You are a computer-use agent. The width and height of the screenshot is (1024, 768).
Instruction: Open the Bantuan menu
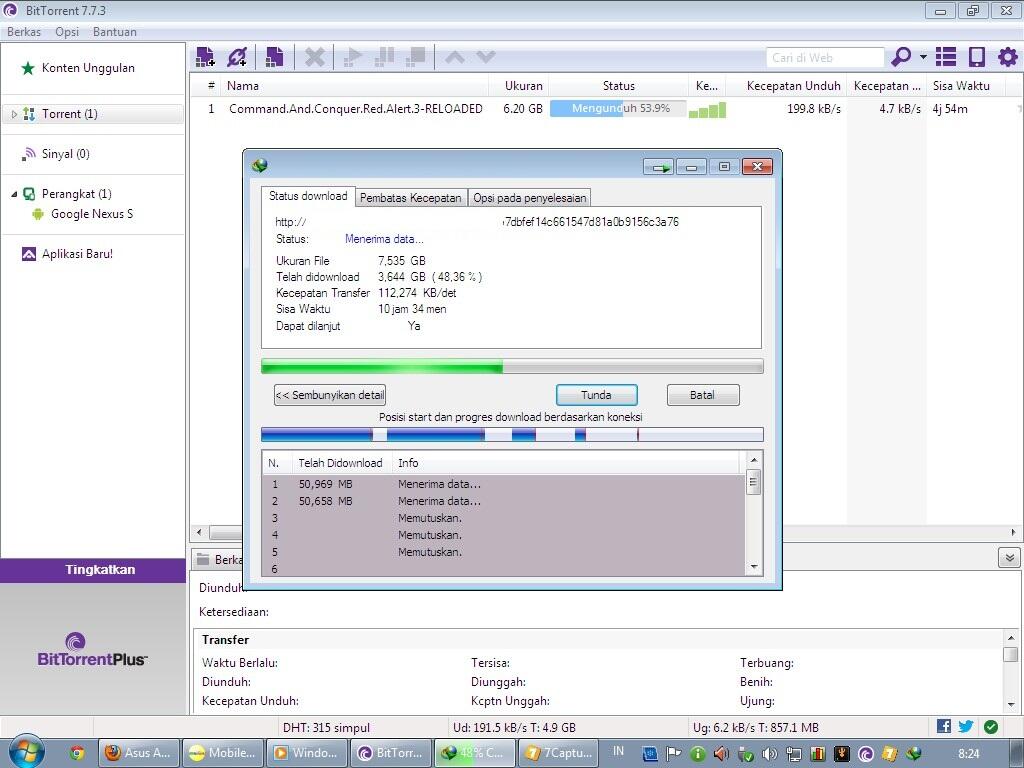(x=115, y=31)
